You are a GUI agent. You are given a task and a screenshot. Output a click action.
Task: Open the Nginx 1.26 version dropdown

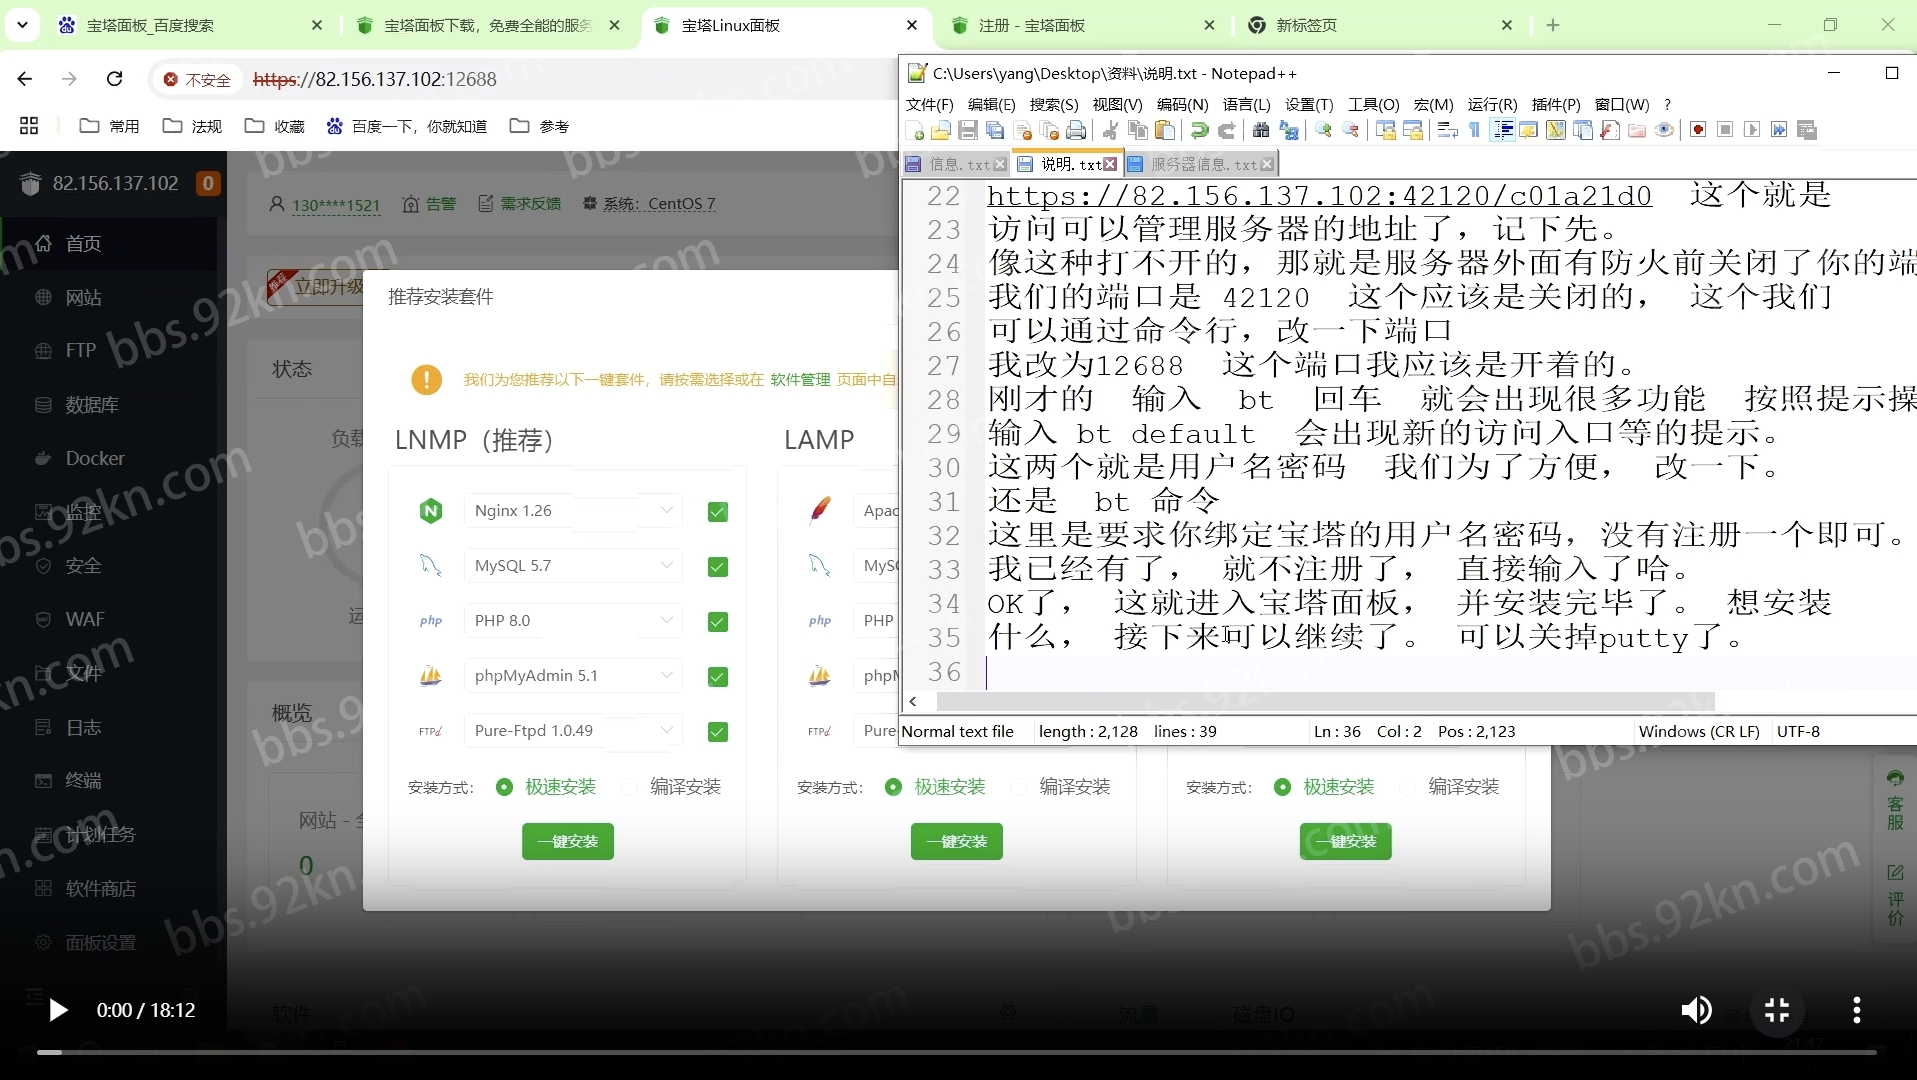573,510
